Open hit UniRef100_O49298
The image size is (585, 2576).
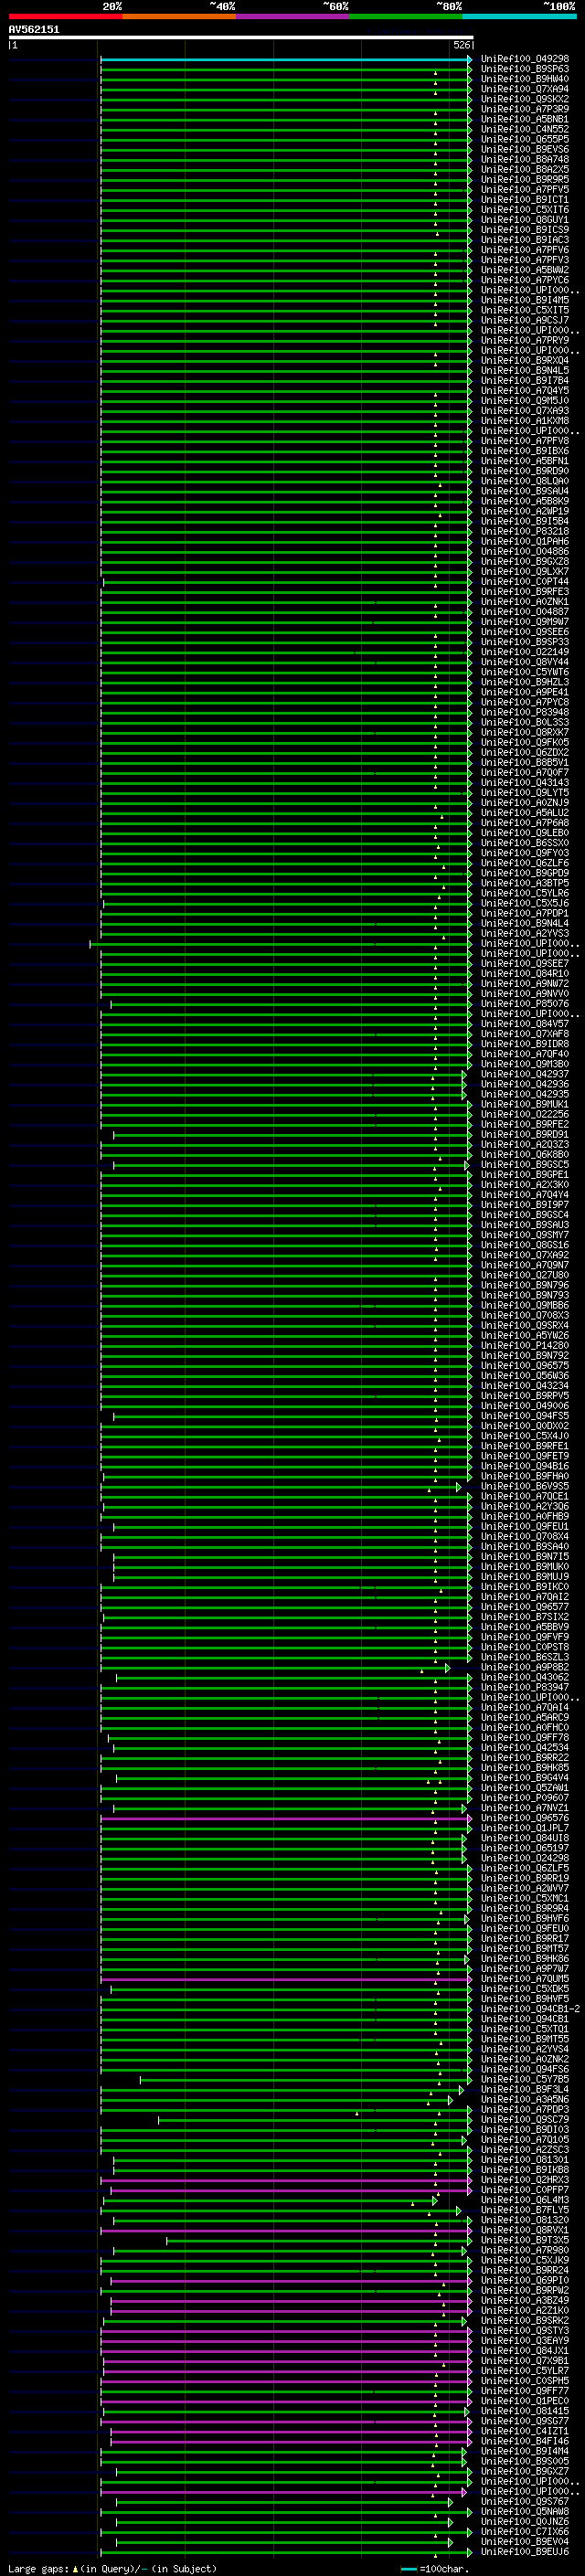pos(525,59)
